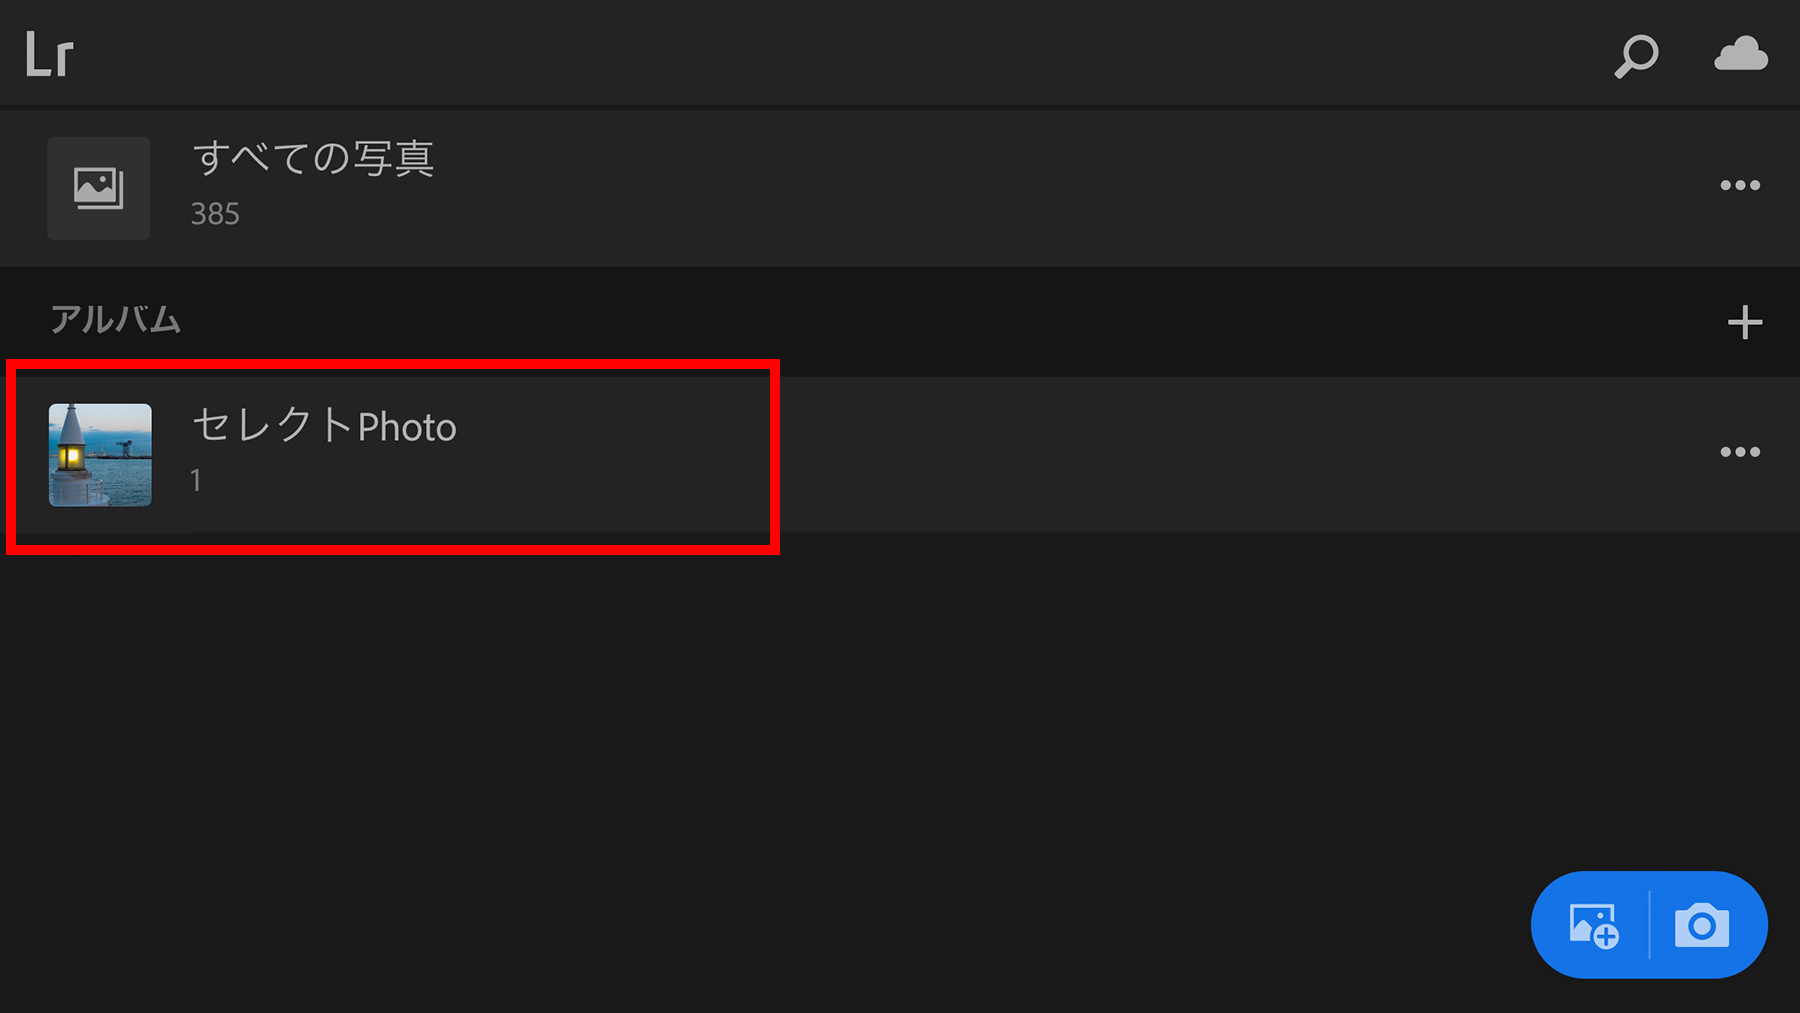This screenshot has width=1800, height=1013.
Task: Click the Lr Lightroom logo
Action: (x=49, y=54)
